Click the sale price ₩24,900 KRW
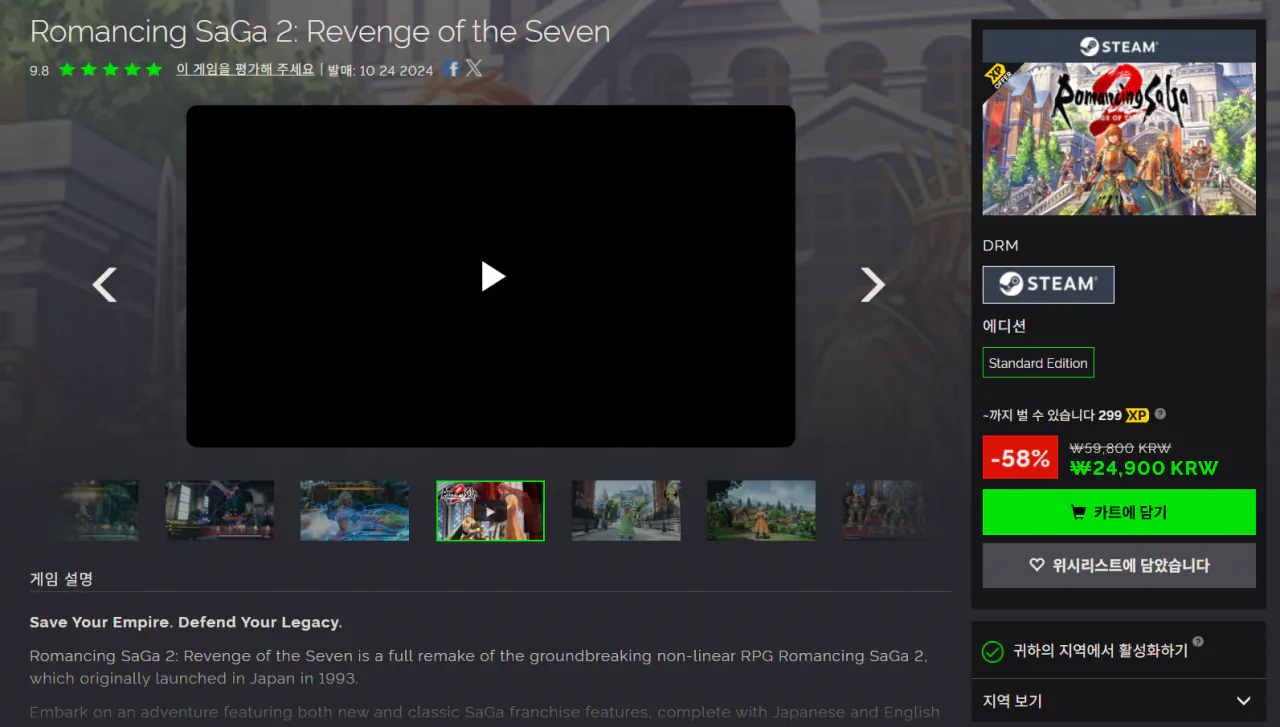The height and width of the screenshot is (727, 1280). (1144, 468)
